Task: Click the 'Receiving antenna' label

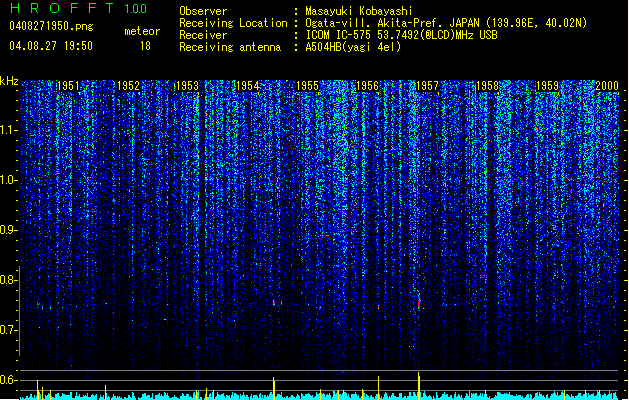Action: coord(230,47)
